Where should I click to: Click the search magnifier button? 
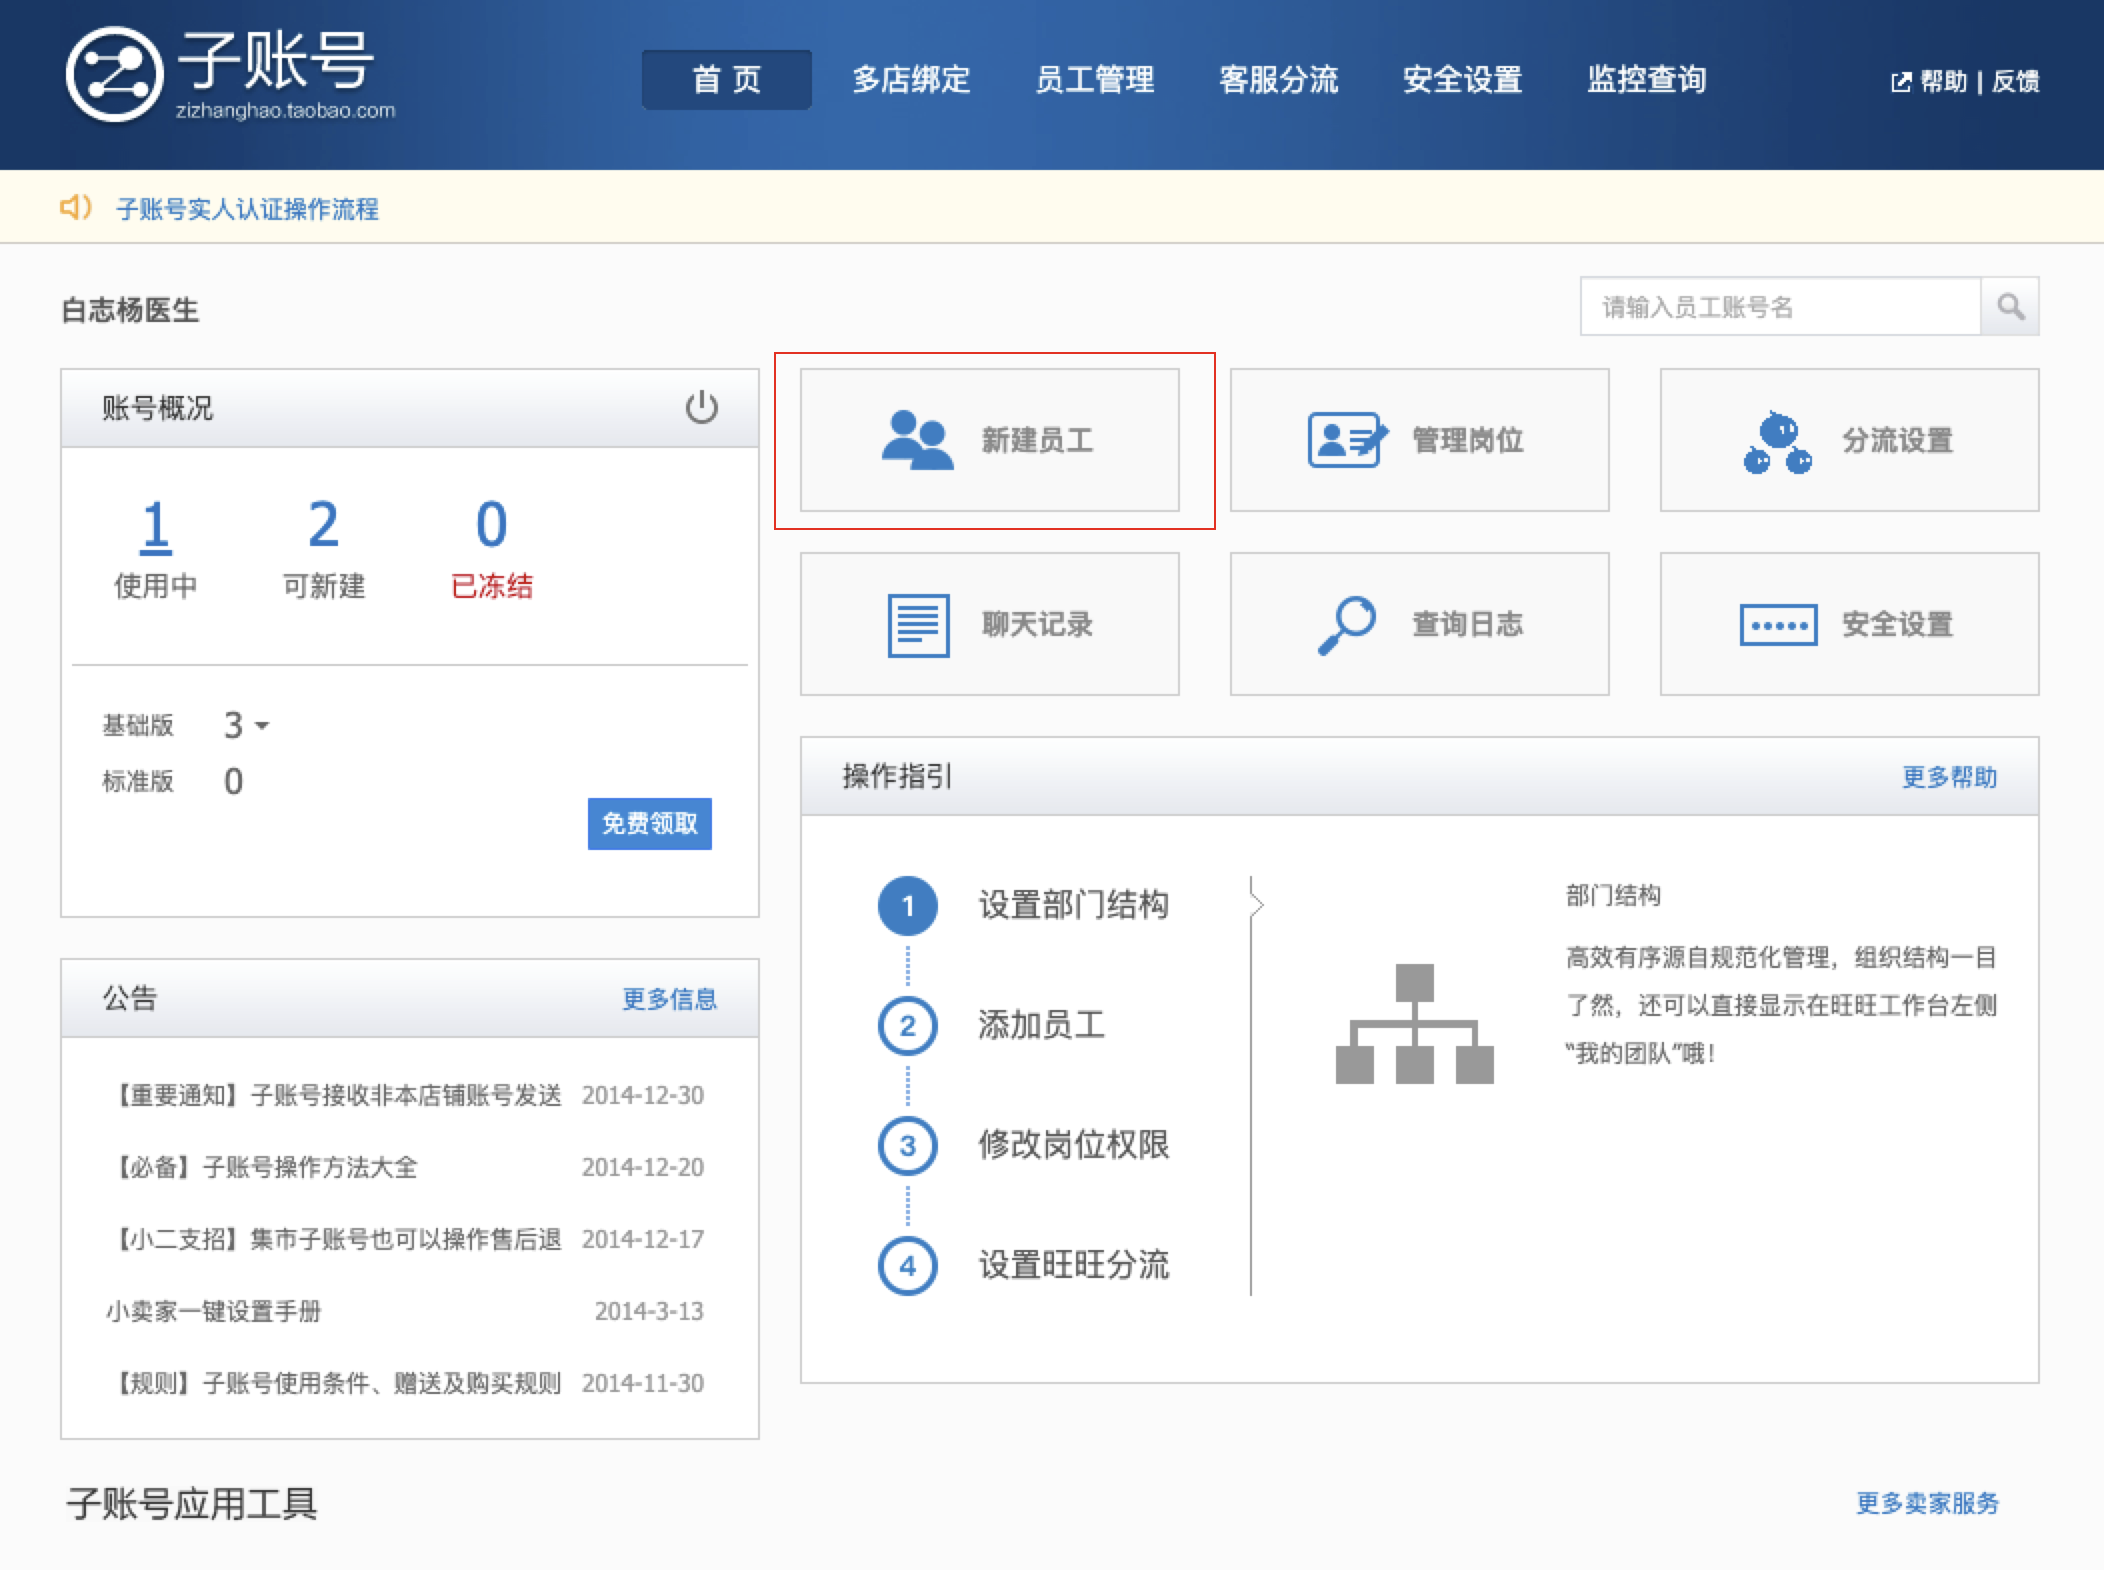coord(2010,307)
